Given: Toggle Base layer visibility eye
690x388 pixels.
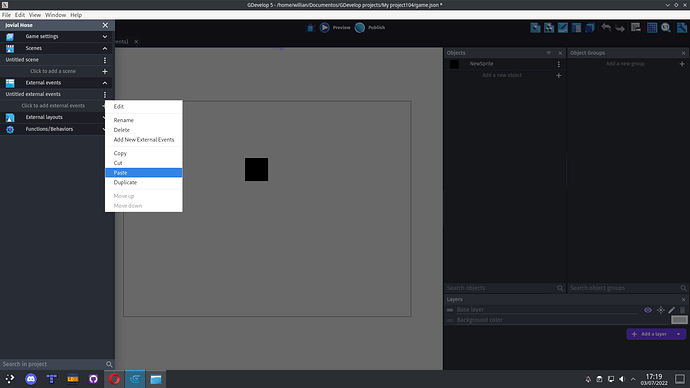Looking at the screenshot, I should (x=648, y=310).
